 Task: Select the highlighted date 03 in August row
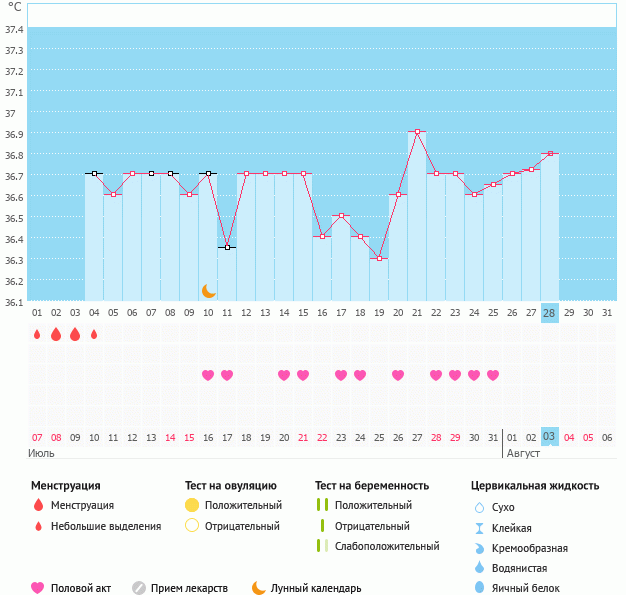(x=549, y=437)
